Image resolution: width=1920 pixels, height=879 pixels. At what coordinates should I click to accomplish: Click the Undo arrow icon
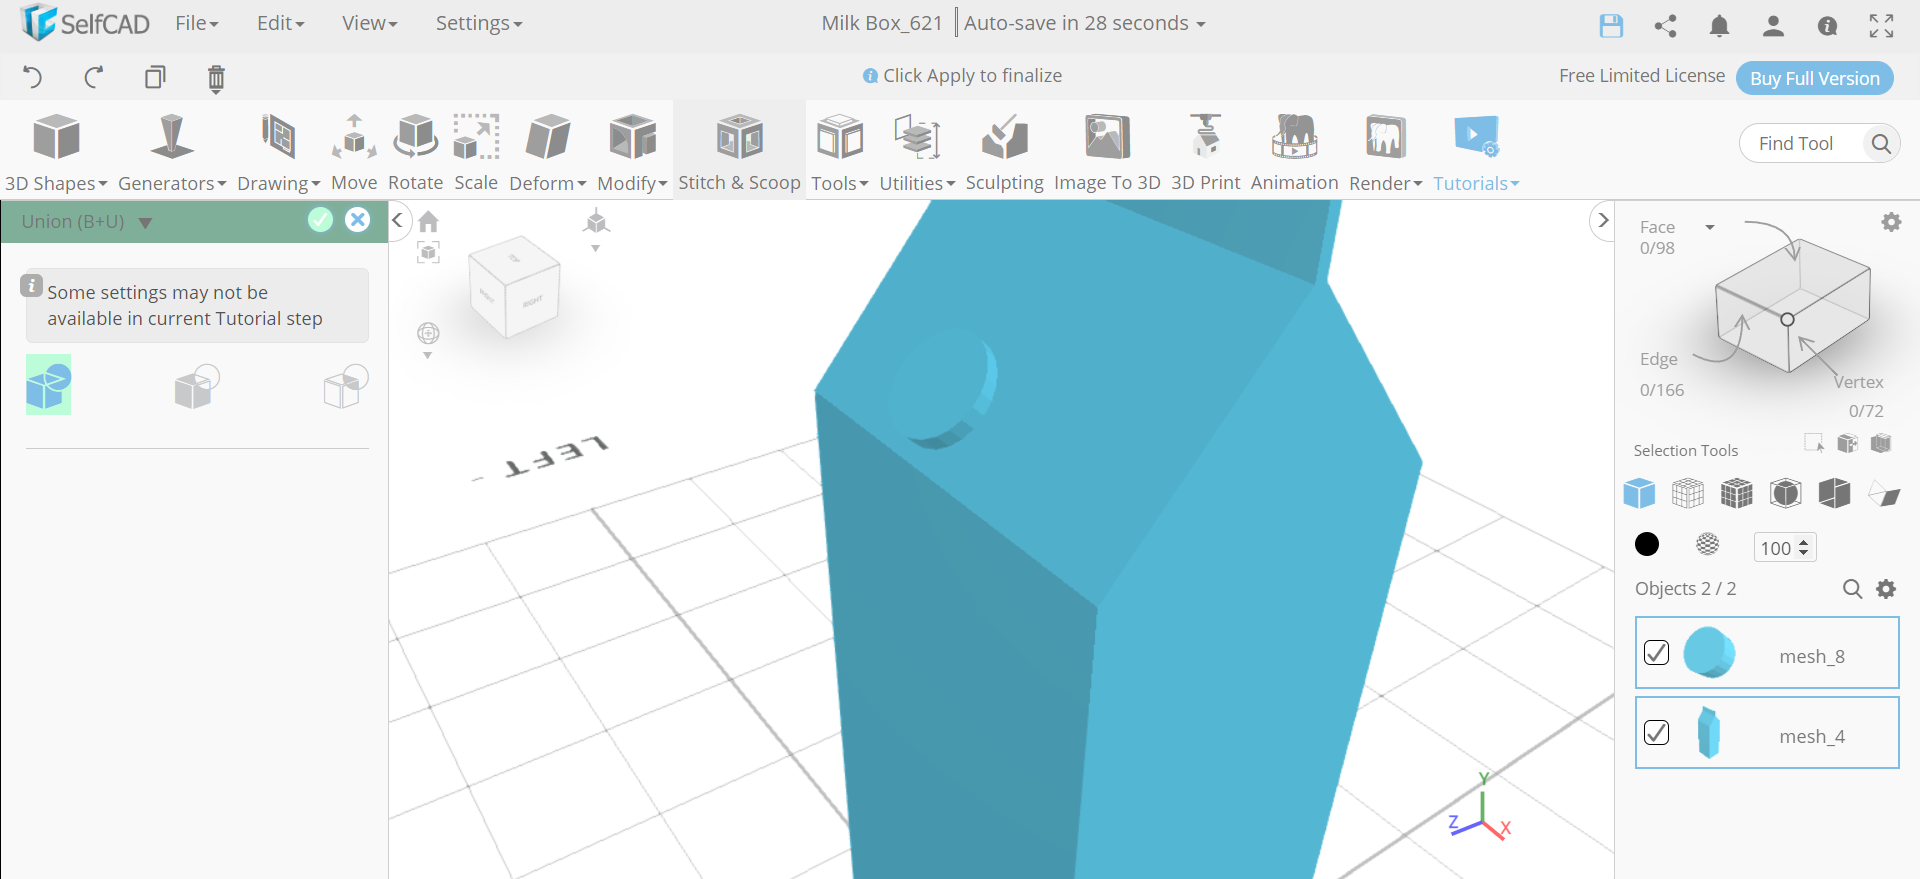(x=32, y=77)
